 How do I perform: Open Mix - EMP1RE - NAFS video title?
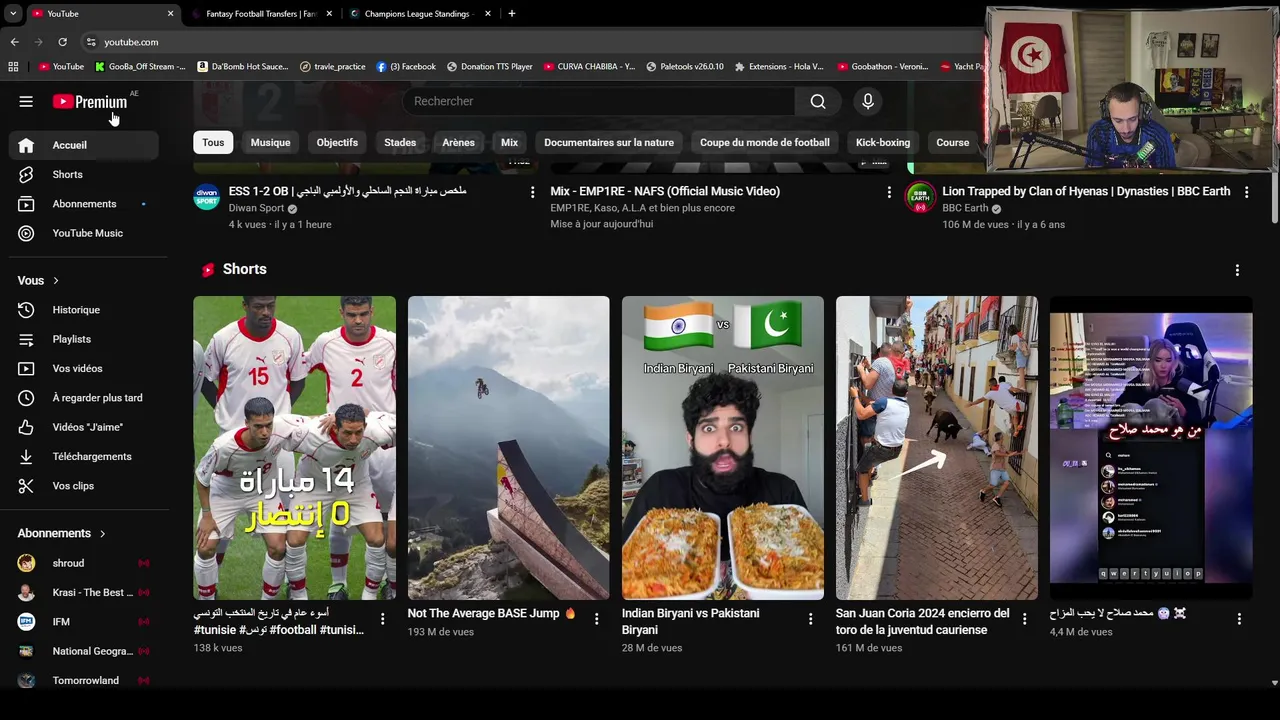pos(665,191)
